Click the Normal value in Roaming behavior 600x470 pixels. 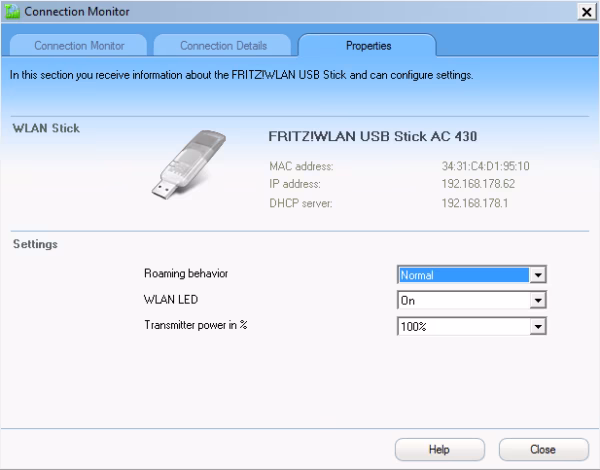pyautogui.click(x=464, y=275)
